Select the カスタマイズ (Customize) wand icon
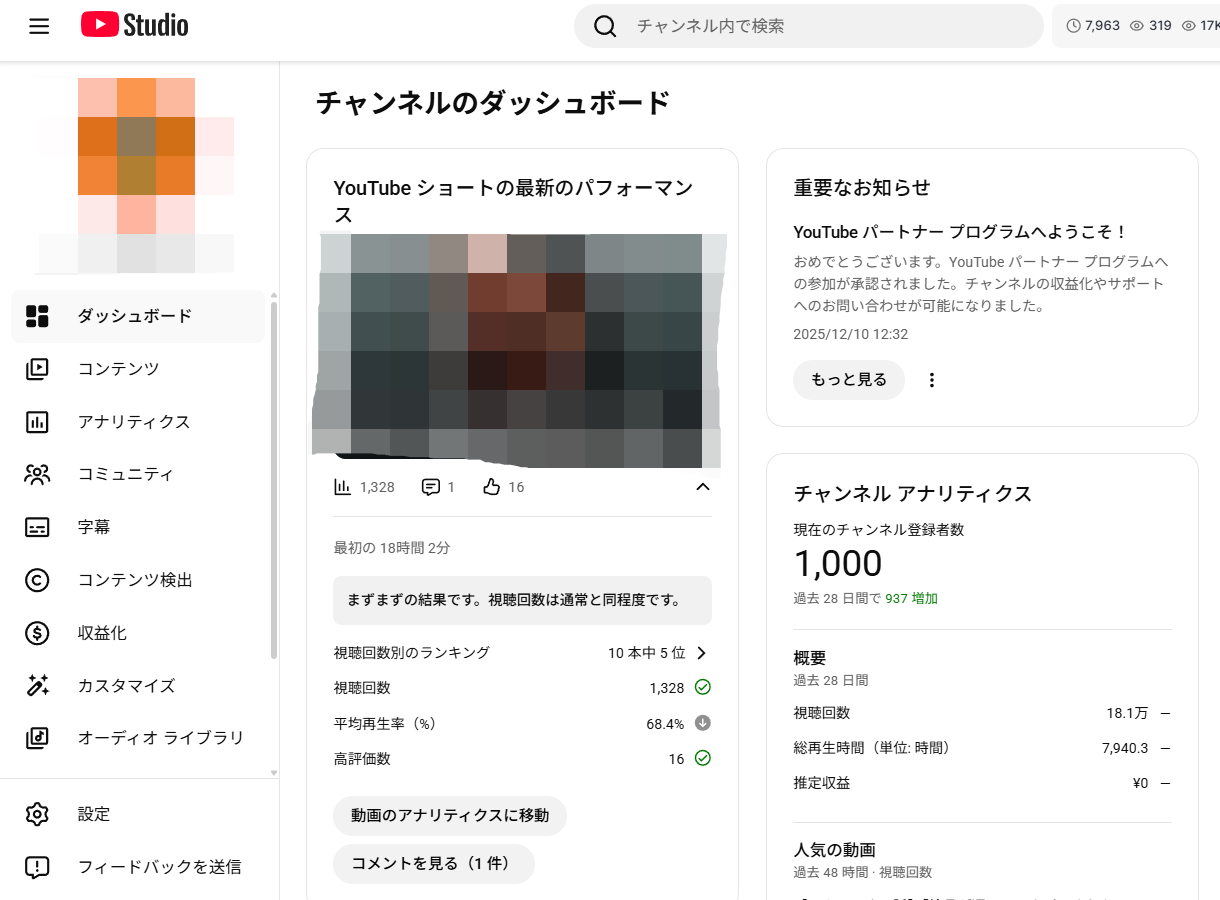Image resolution: width=1220 pixels, height=900 pixels. [37, 685]
